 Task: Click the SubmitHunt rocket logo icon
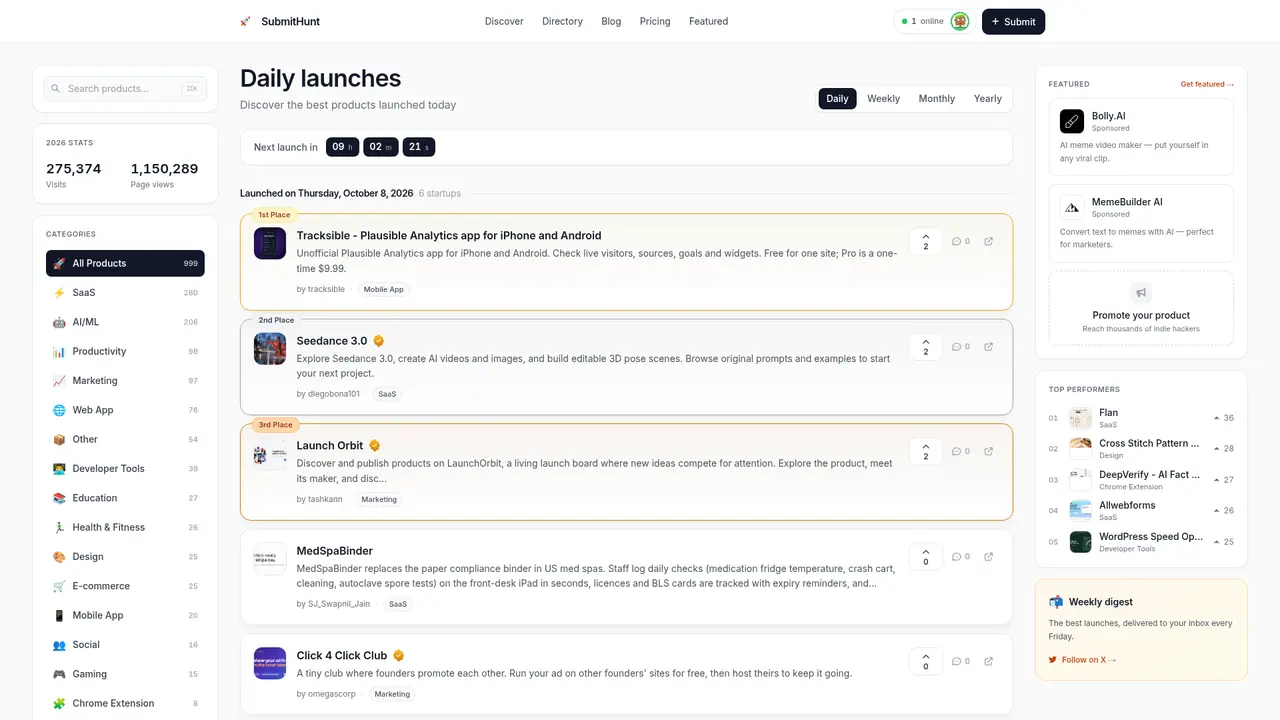[x=246, y=21]
